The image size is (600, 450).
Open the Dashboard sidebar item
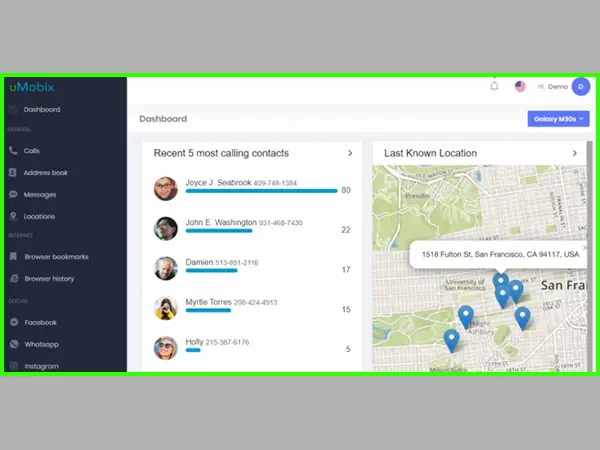(x=42, y=110)
